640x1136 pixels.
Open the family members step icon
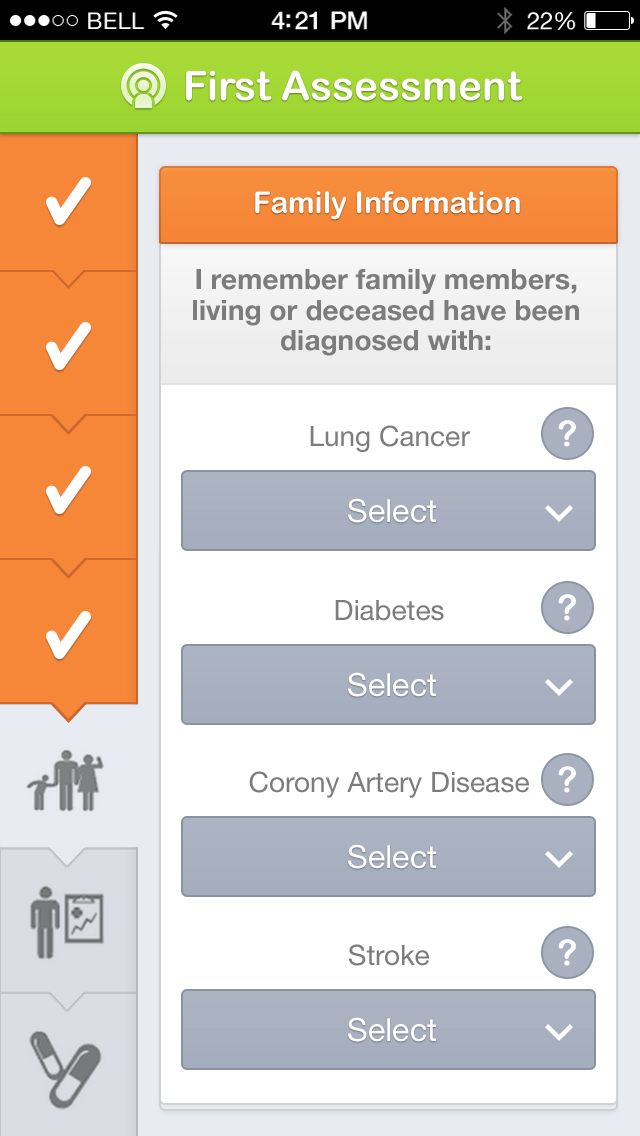point(67,781)
